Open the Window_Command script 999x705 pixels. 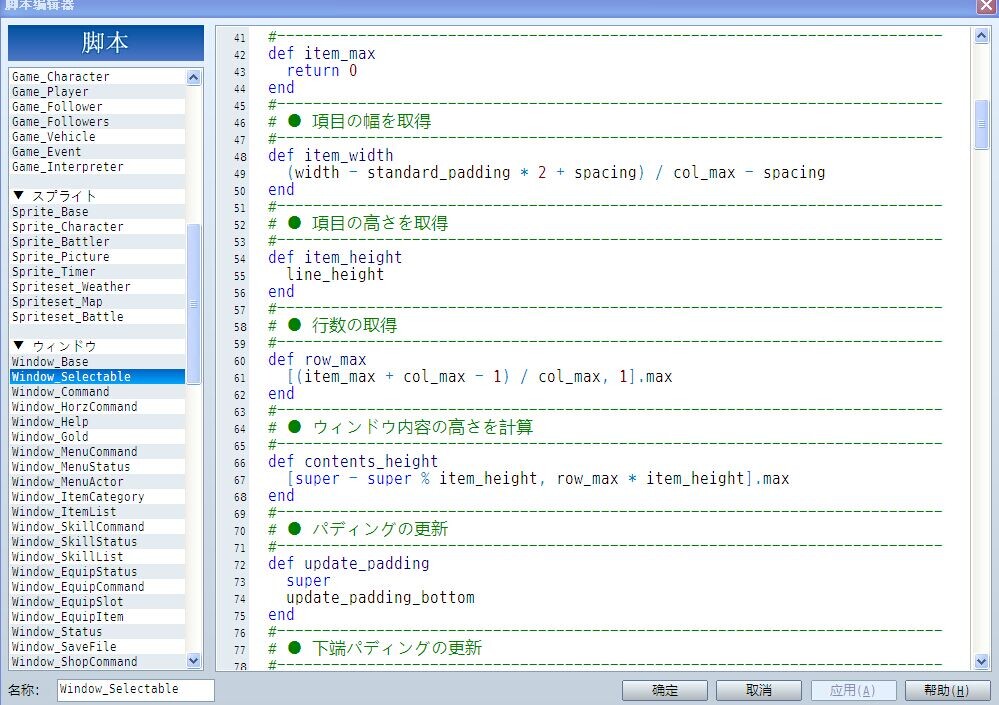[x=98, y=392]
